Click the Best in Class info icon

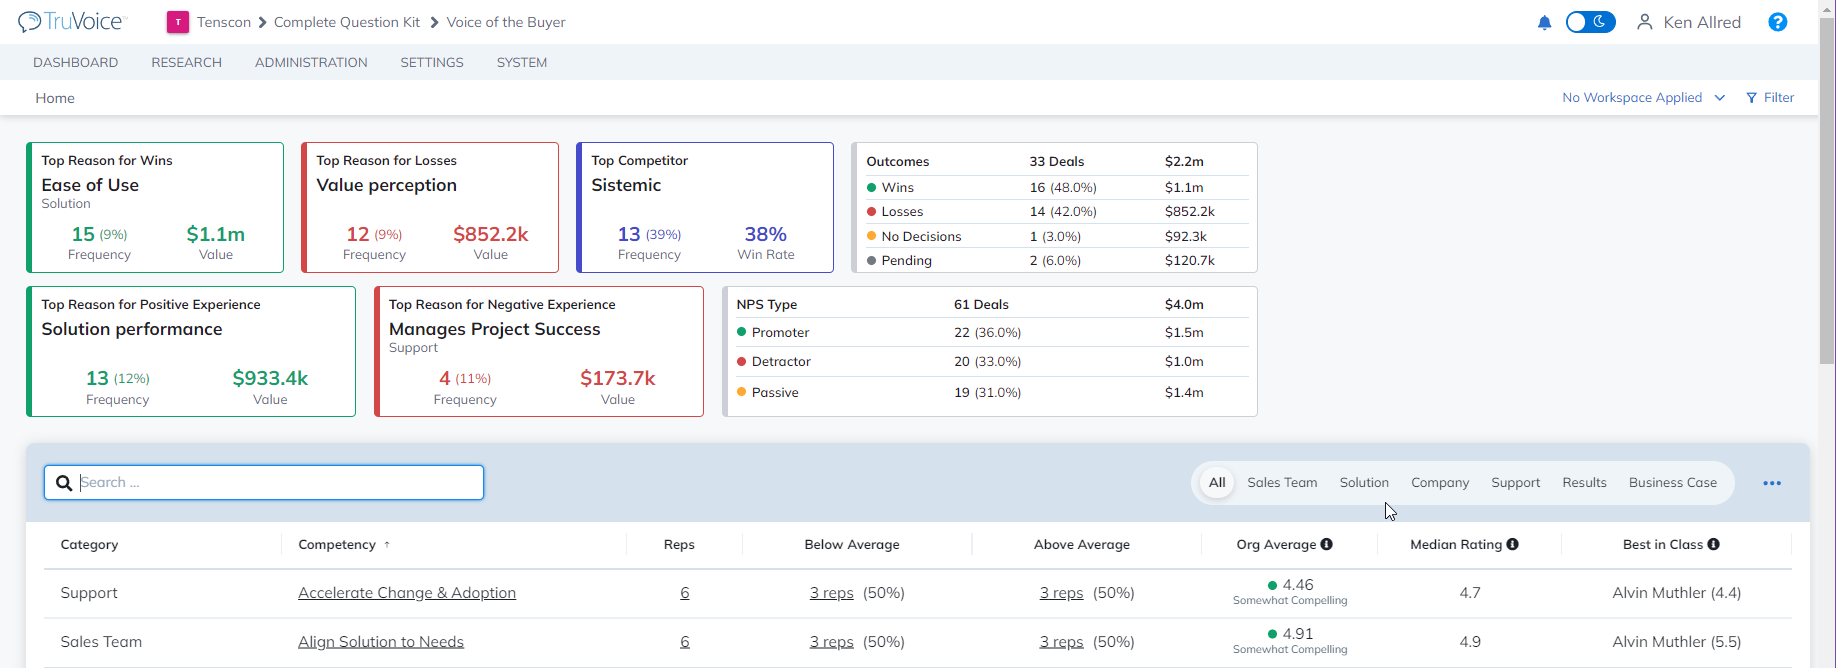point(1713,544)
